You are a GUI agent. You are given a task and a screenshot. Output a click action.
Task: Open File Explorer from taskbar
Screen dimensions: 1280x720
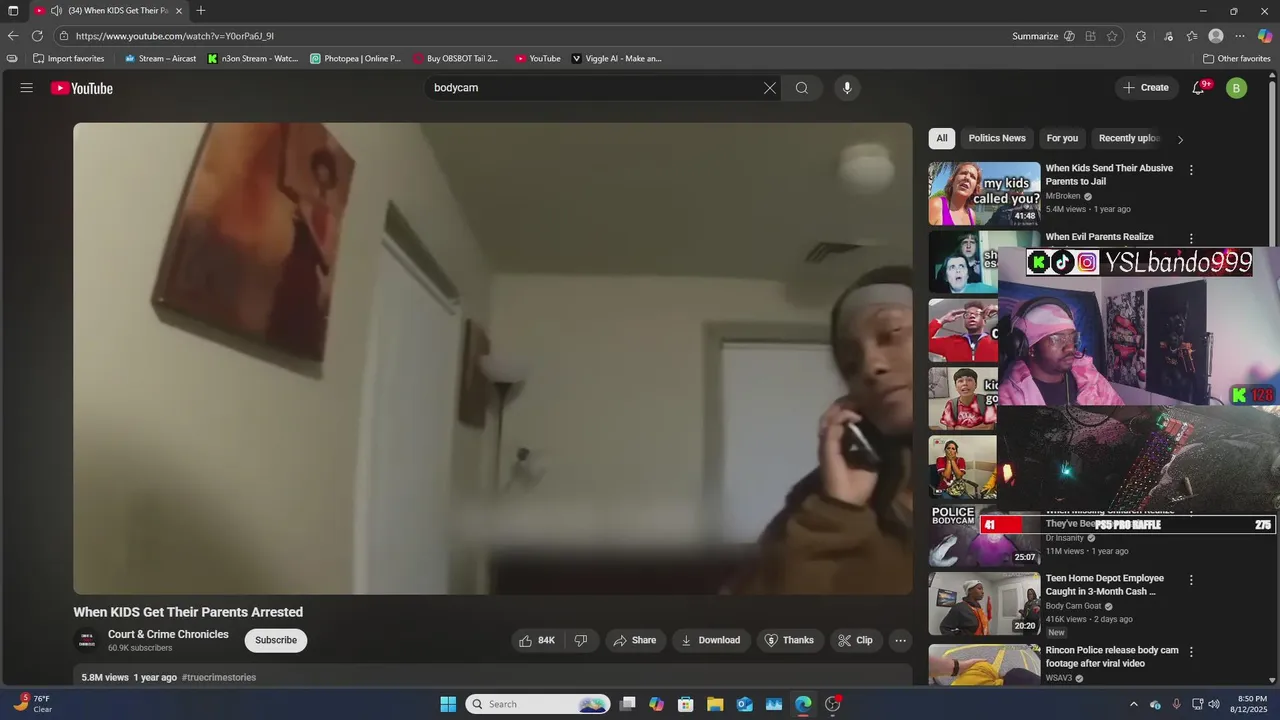point(715,704)
